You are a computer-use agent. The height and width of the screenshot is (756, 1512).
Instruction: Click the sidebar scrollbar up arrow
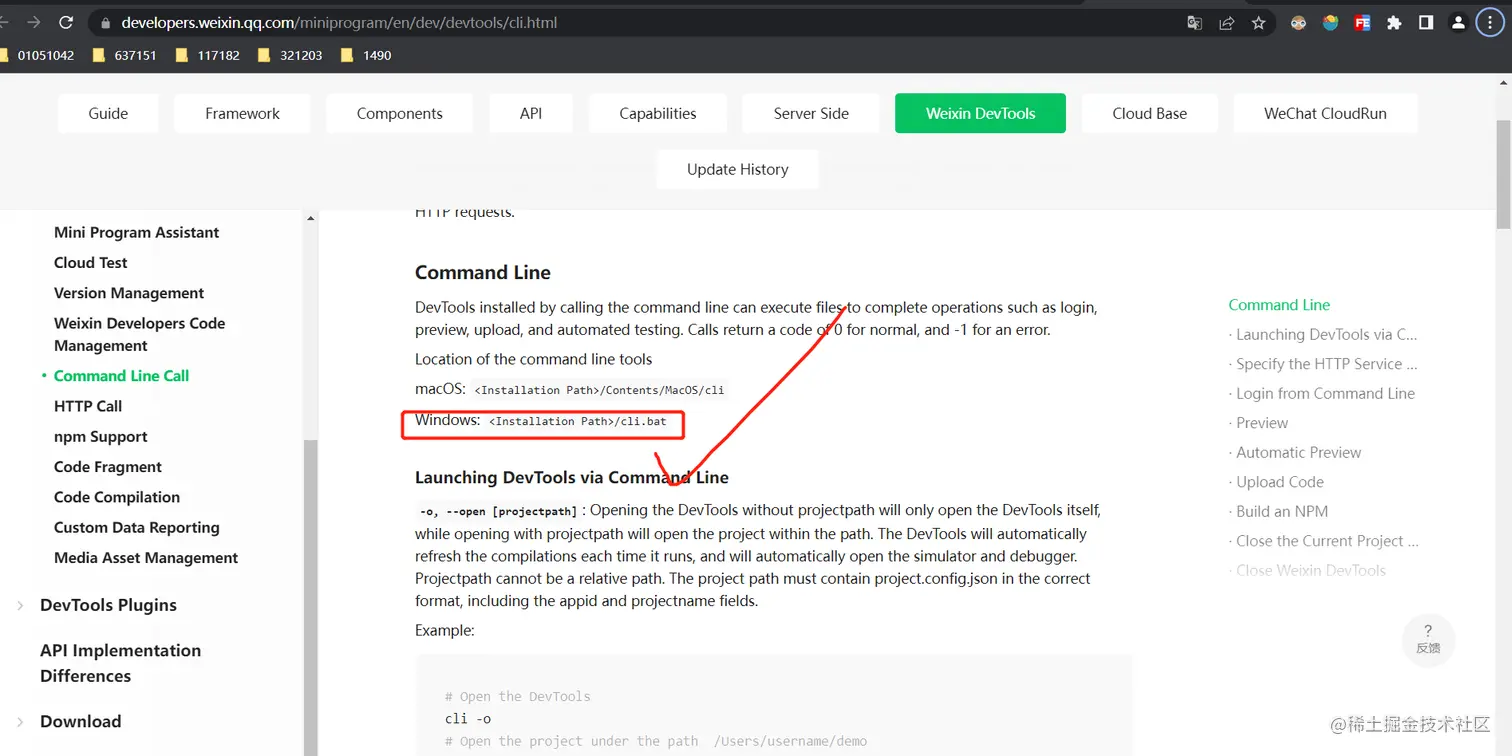(x=310, y=218)
